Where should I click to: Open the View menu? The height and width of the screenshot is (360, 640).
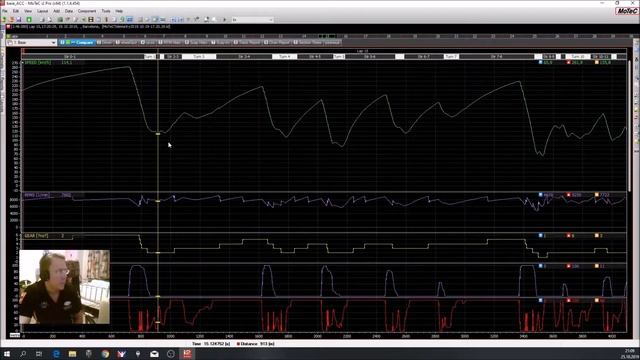[x=28, y=11]
